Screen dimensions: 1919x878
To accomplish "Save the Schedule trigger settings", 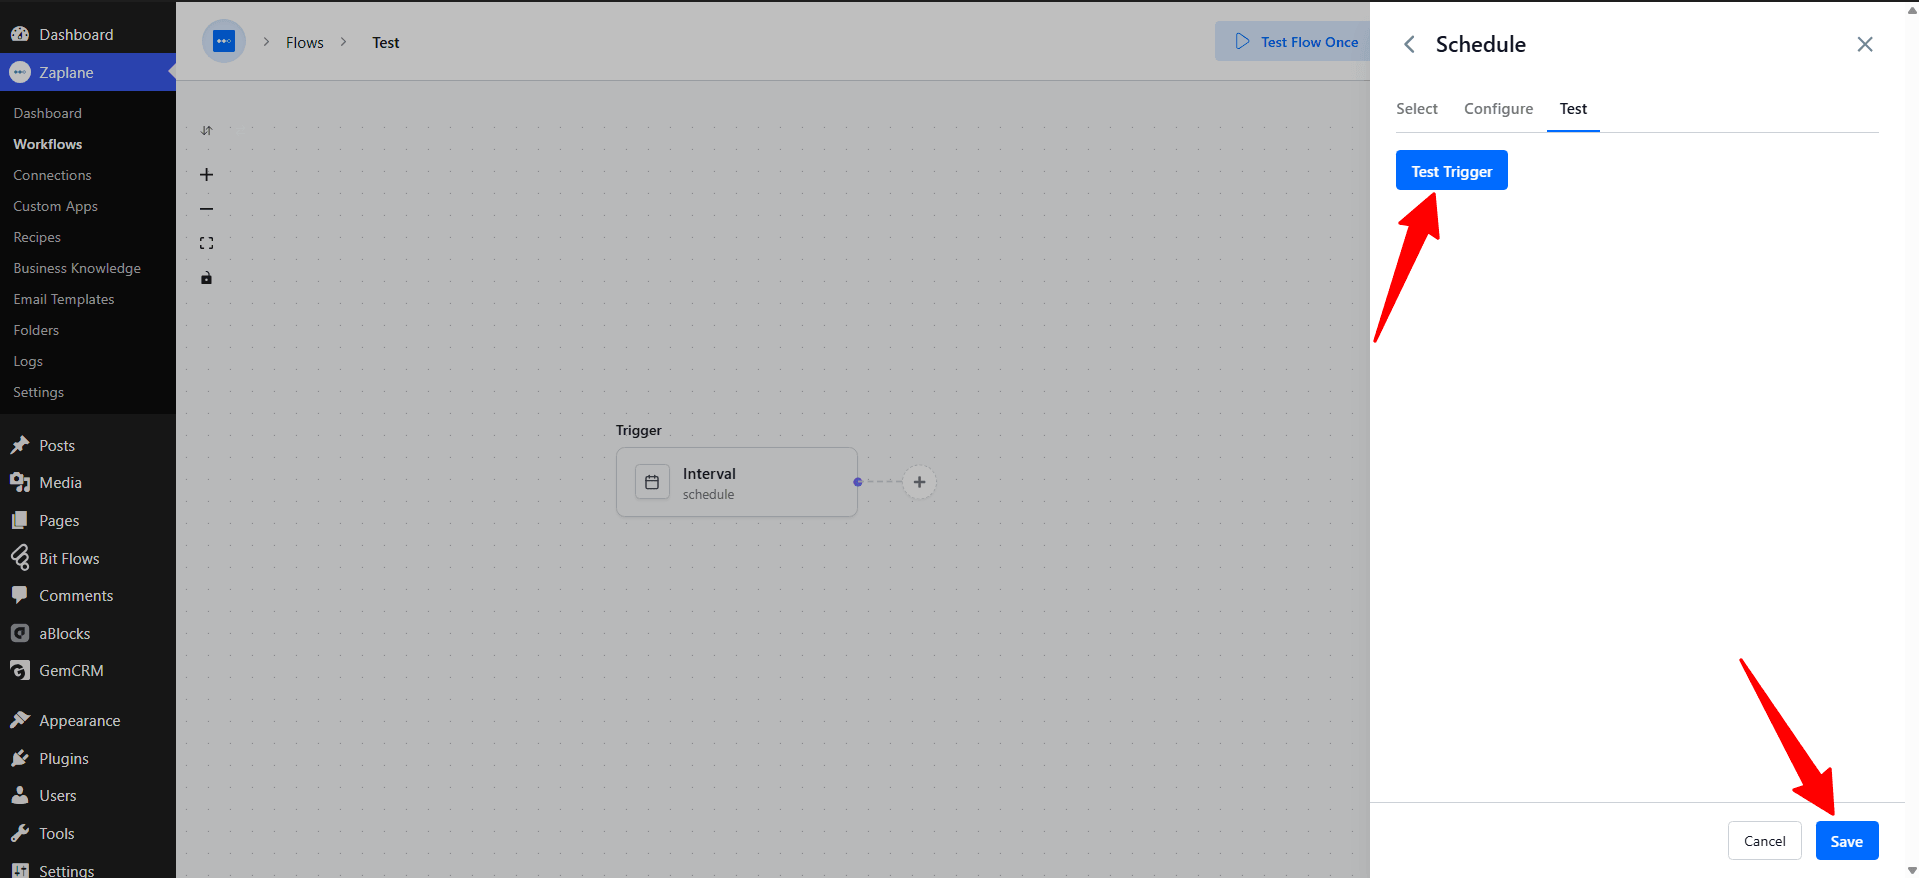I will (x=1847, y=841).
